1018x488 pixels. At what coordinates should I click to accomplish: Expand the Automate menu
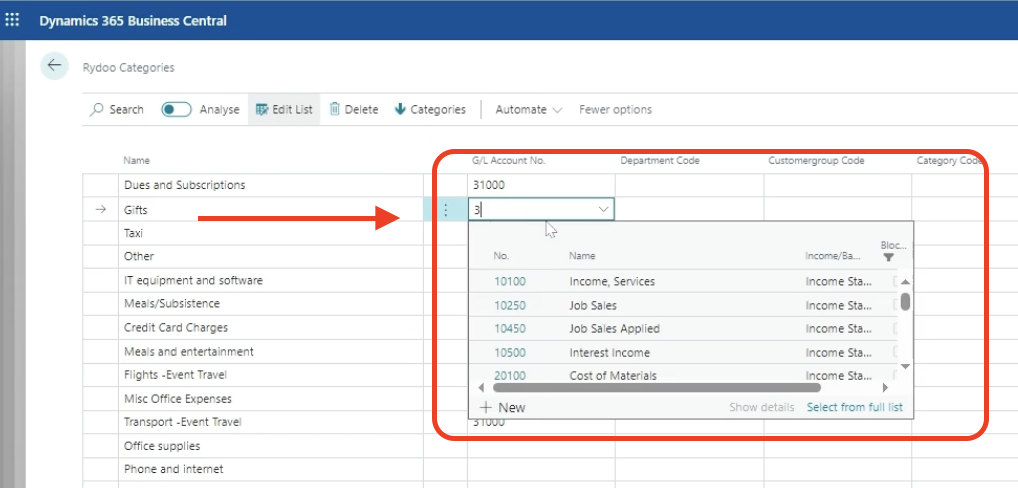coord(528,110)
